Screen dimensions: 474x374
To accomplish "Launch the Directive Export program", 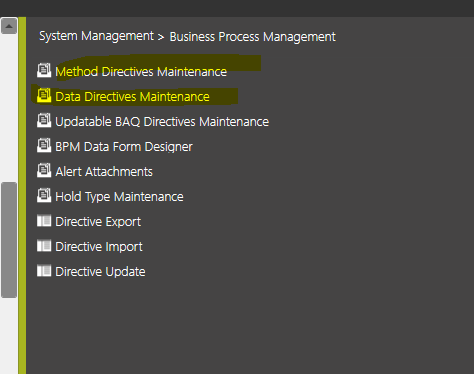I will click(98, 222).
